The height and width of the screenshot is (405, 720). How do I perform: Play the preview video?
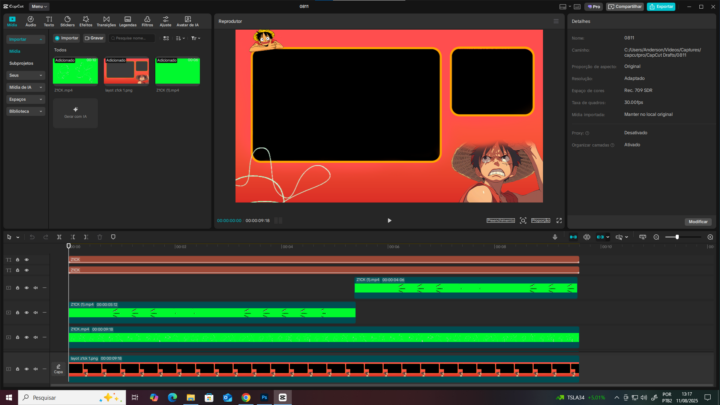[x=389, y=220]
